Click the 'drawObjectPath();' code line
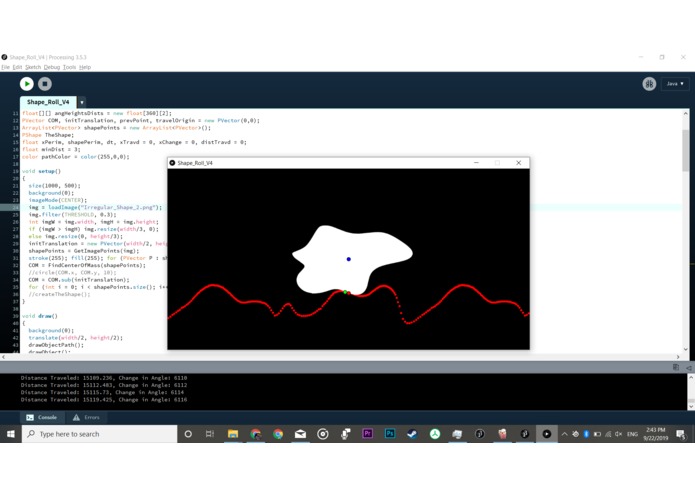Image resolution: width=695 pixels, height=494 pixels. click(x=56, y=345)
